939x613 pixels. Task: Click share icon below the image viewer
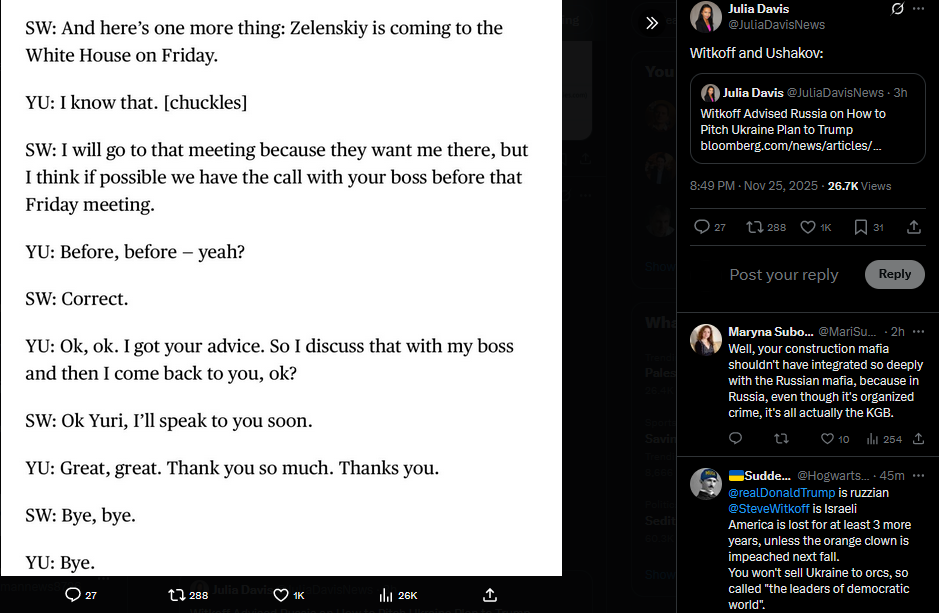[490, 594]
